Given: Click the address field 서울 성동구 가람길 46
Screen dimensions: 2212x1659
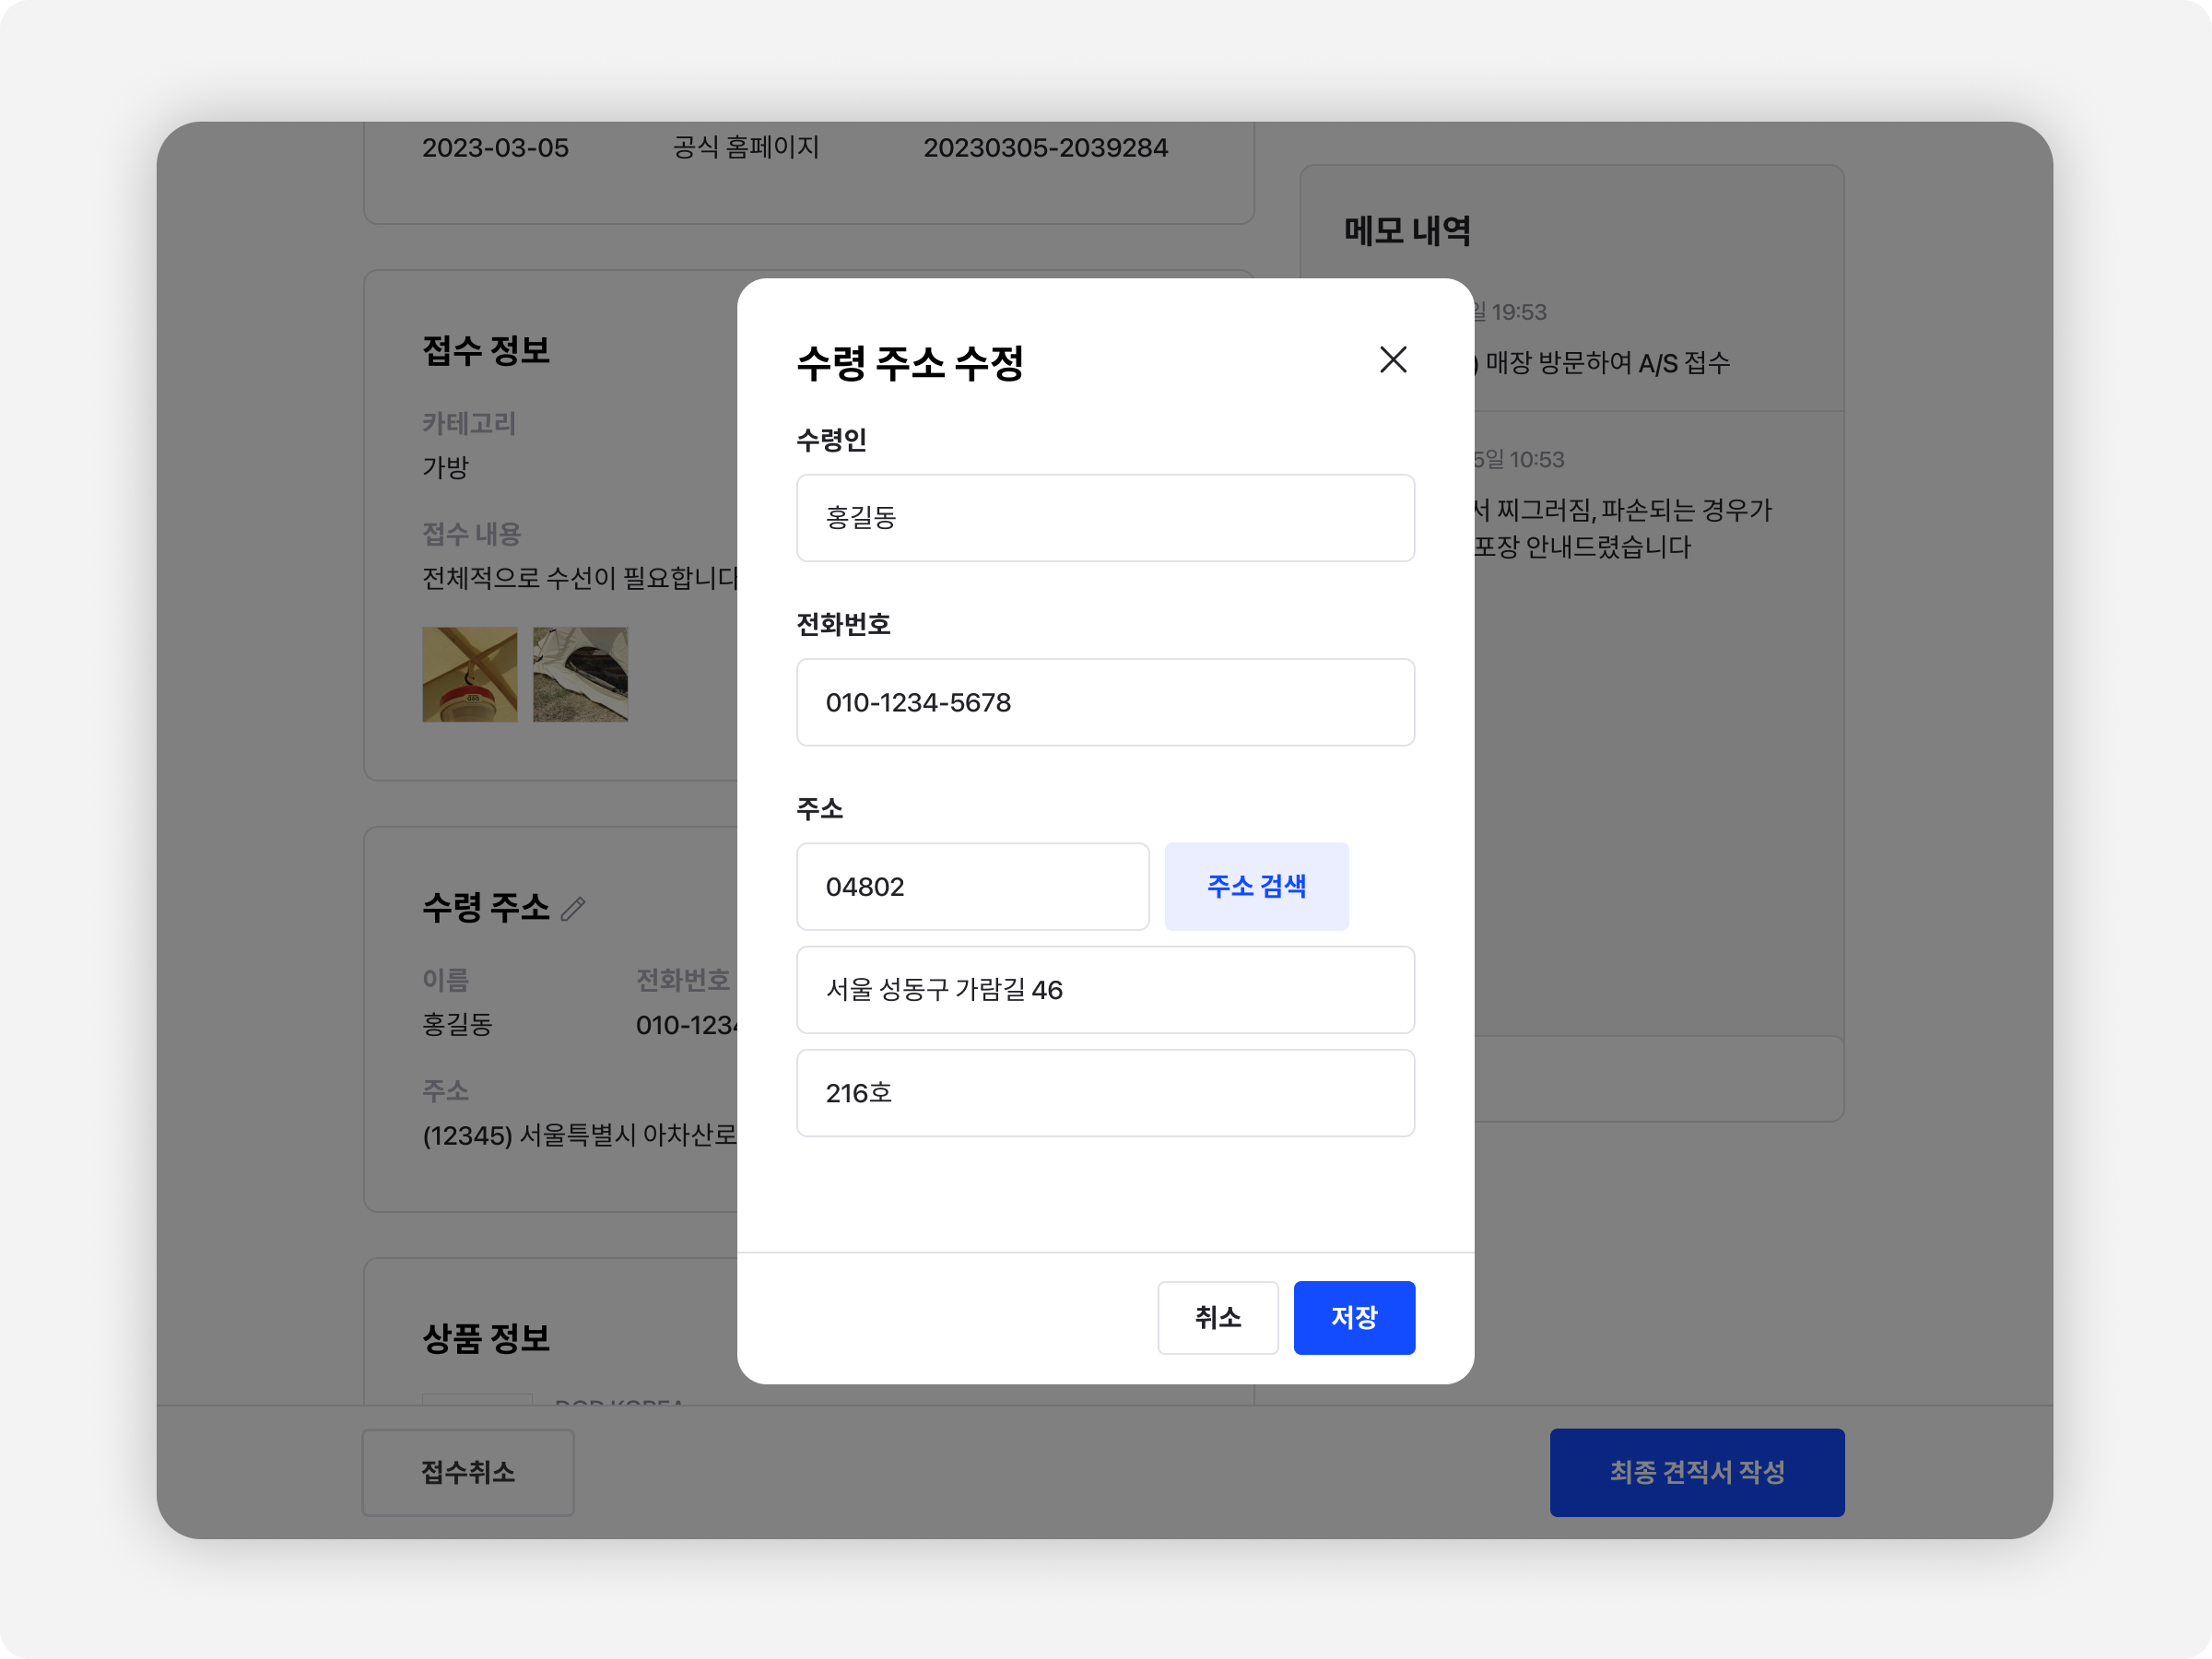Looking at the screenshot, I should point(1105,990).
